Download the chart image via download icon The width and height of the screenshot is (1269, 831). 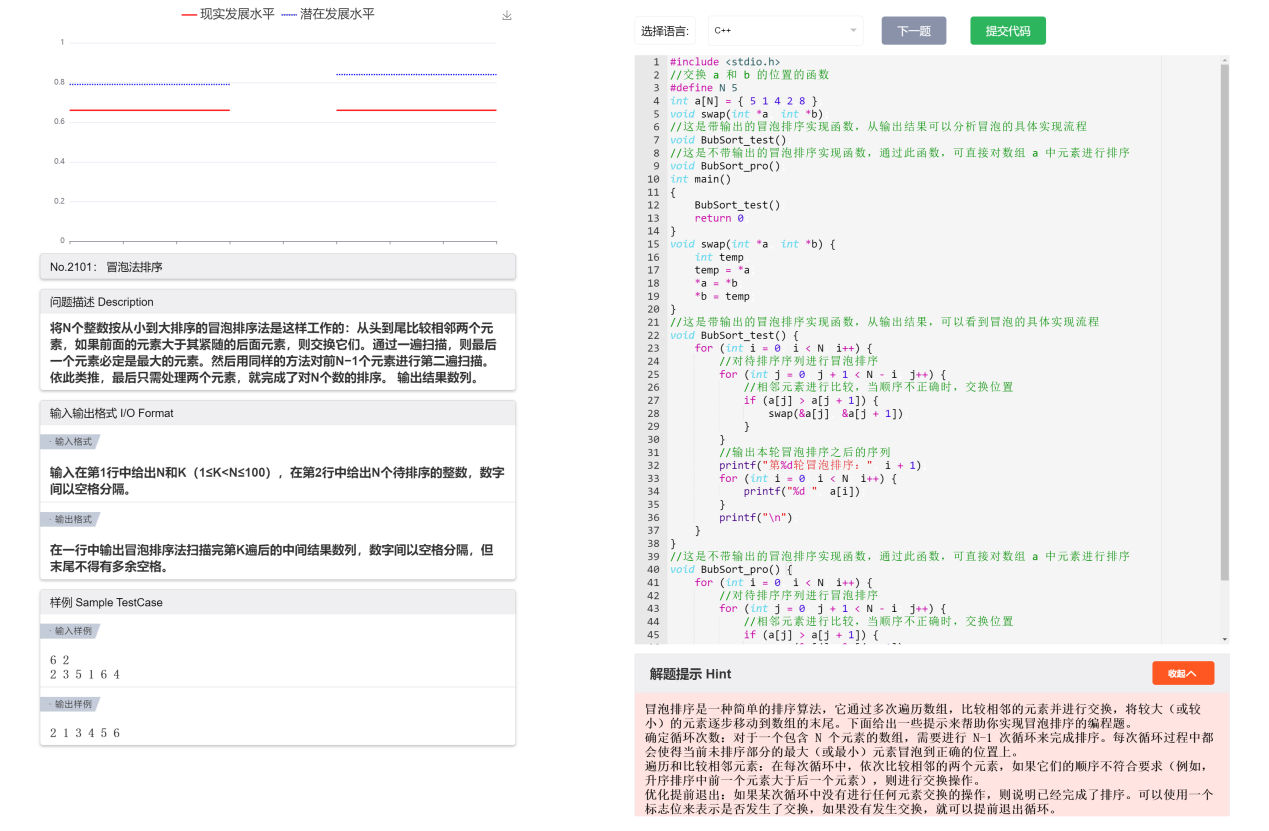coord(507,16)
